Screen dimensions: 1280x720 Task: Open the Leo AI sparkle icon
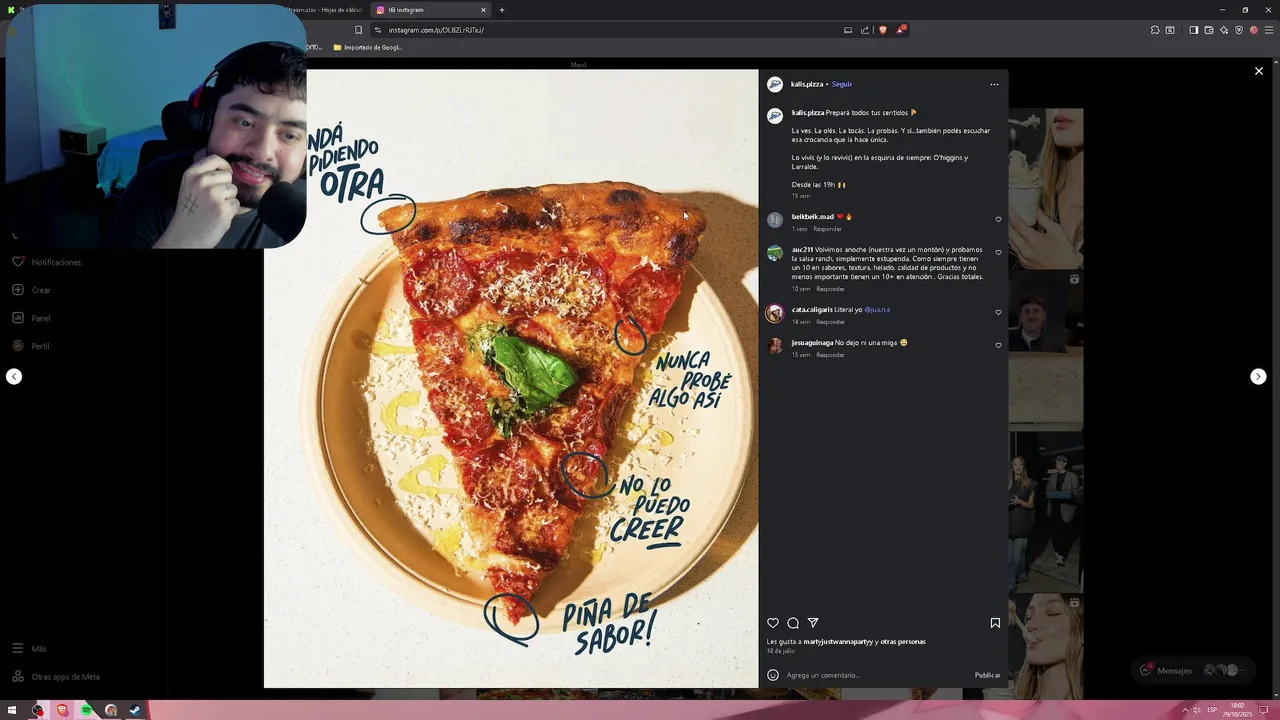coord(1224,30)
